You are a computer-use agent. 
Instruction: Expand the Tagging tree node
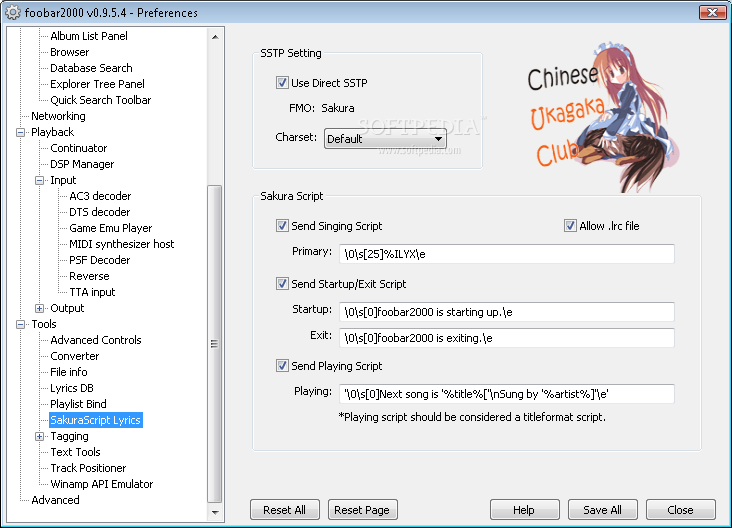tap(40, 436)
